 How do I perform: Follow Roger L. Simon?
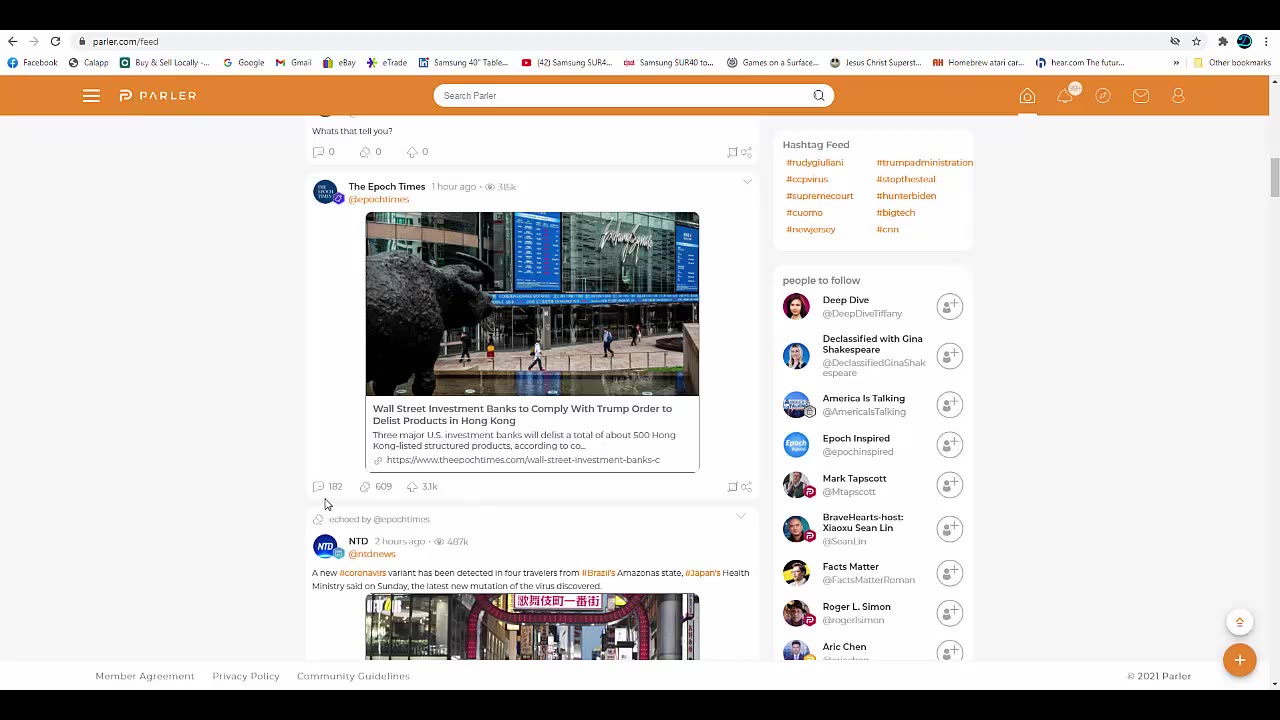(950, 613)
